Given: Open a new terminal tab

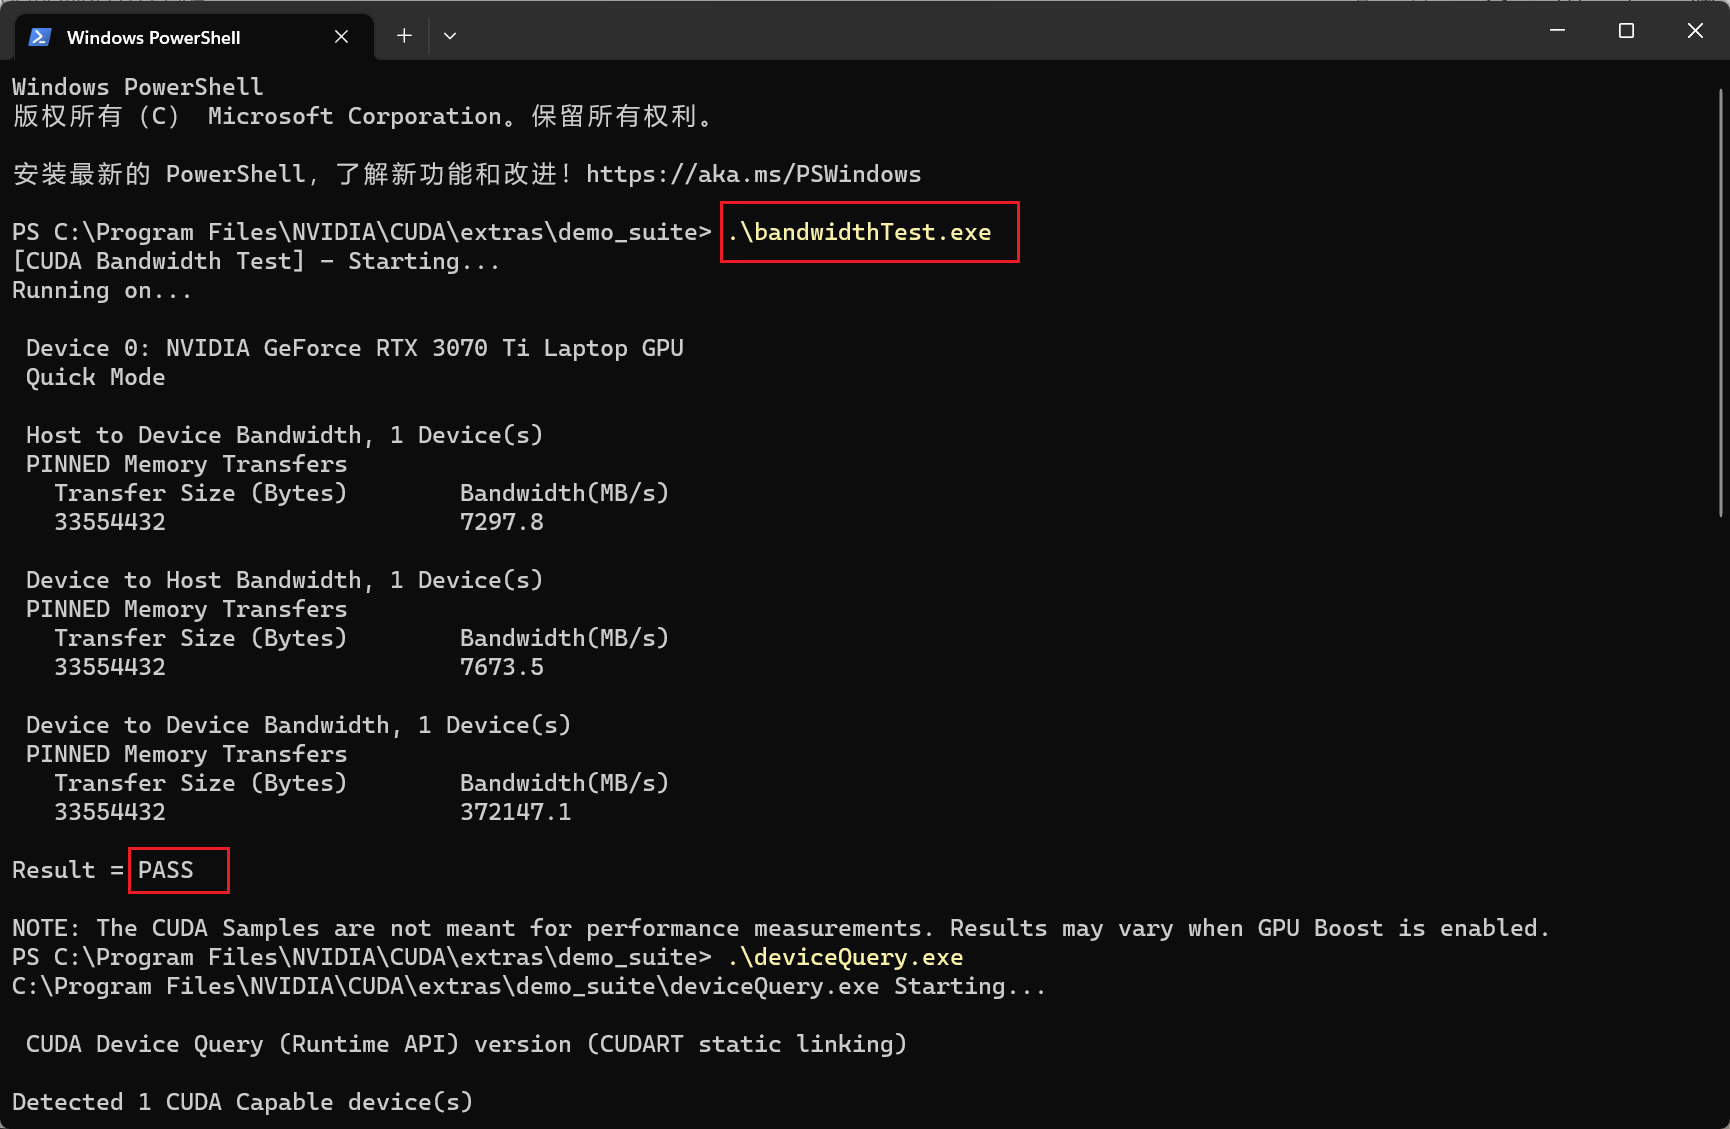Looking at the screenshot, I should click(x=404, y=36).
